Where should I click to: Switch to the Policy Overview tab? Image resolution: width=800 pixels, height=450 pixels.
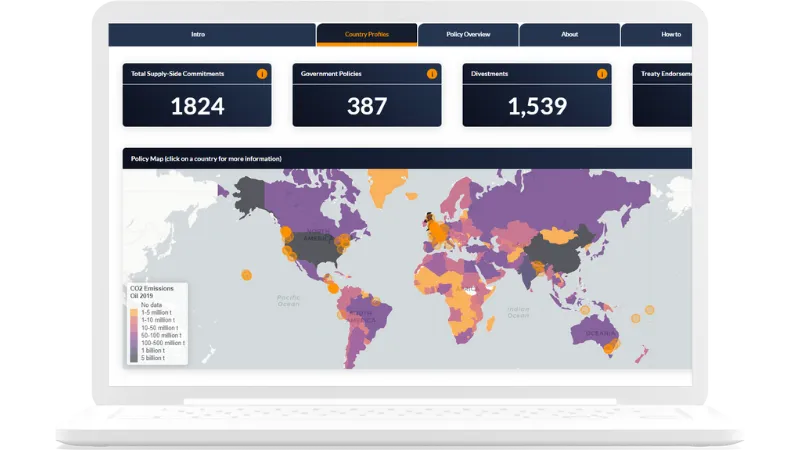coord(468,35)
